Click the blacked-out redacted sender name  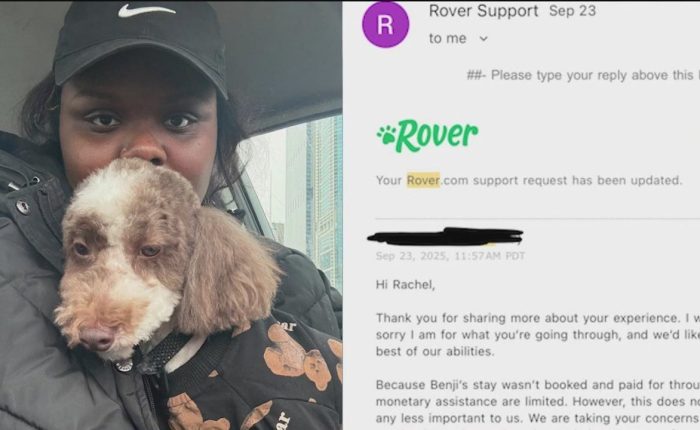[x=445, y=237]
